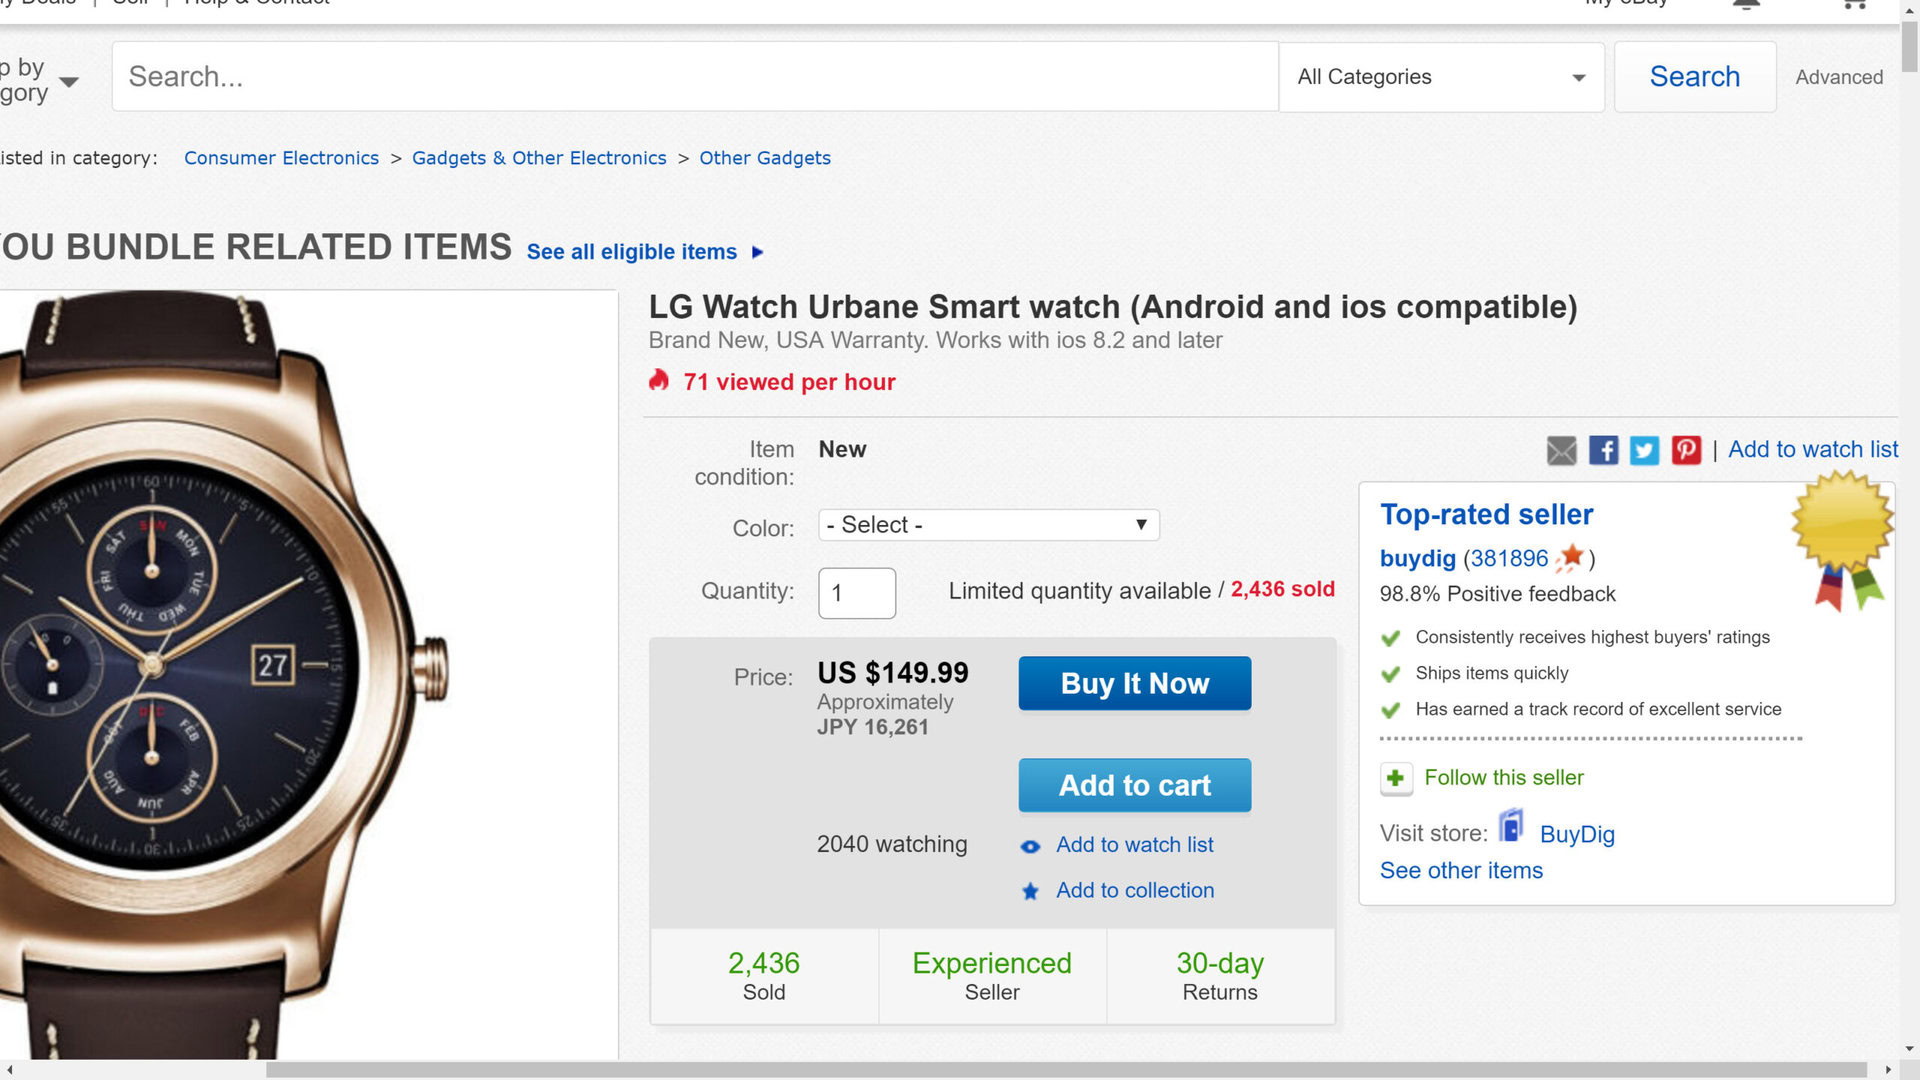Click the BuyDig store logo icon
1920x1080 pixels.
pyautogui.click(x=1511, y=826)
